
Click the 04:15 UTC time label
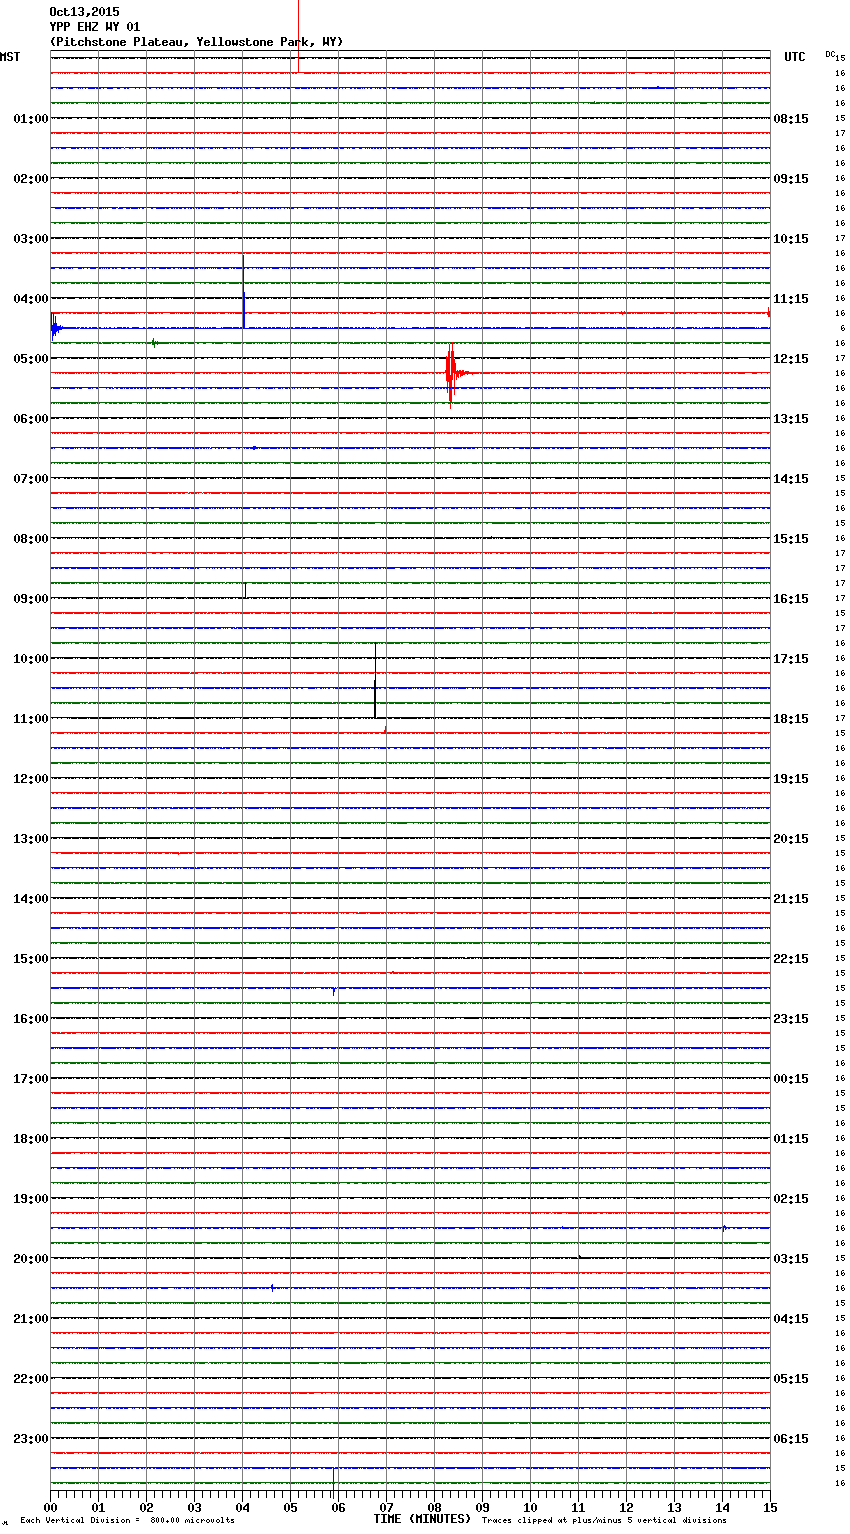(x=791, y=1319)
